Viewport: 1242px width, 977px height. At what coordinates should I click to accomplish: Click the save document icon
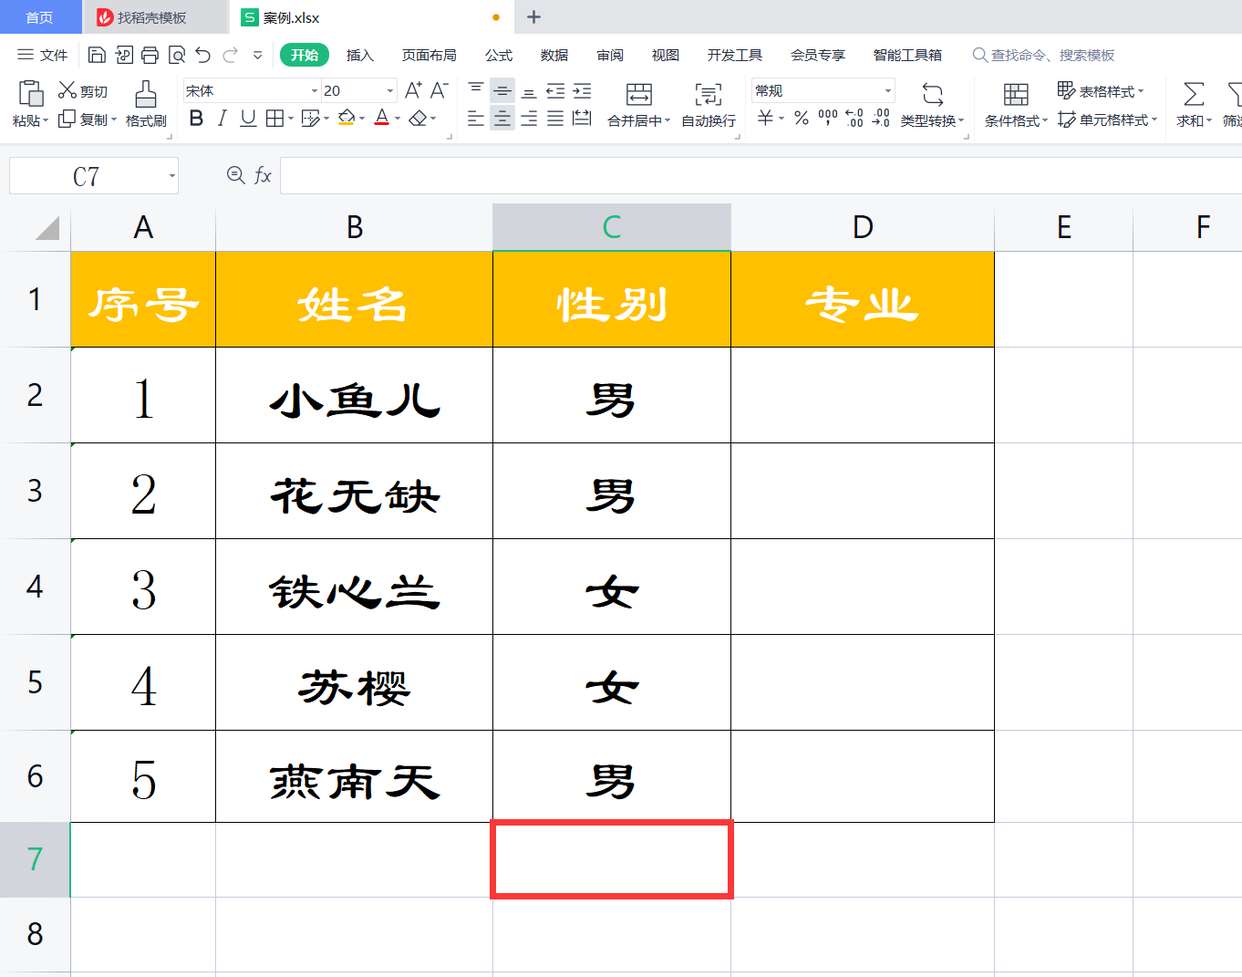point(96,55)
